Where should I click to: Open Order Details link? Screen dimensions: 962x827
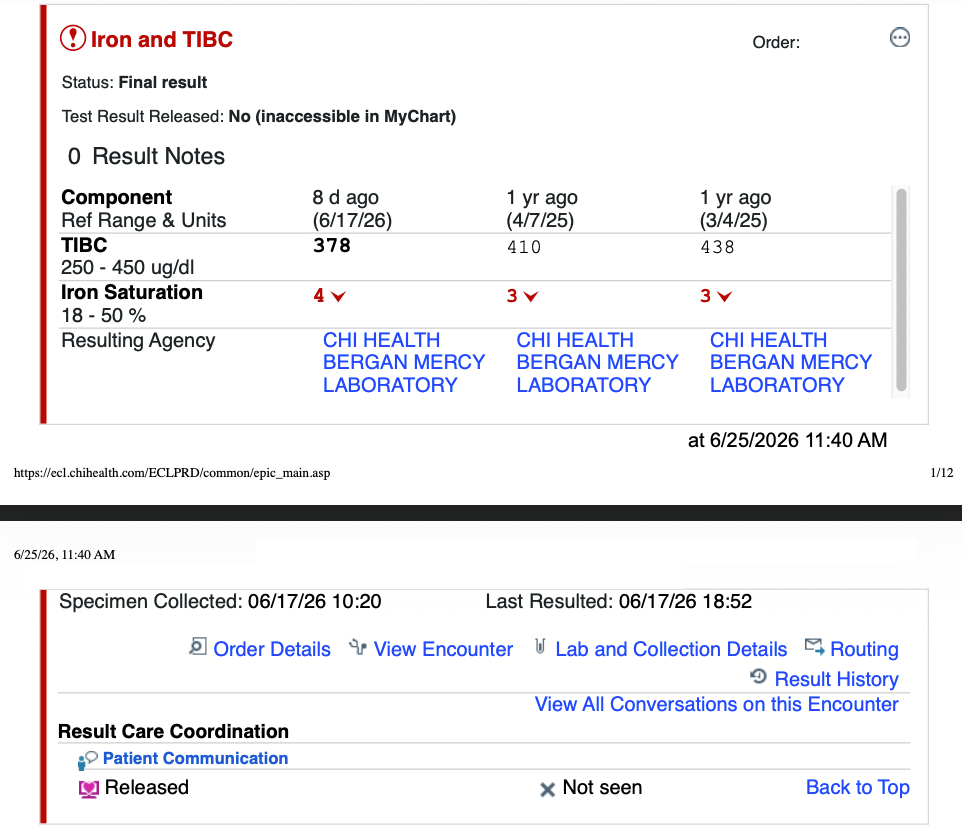(x=272, y=649)
